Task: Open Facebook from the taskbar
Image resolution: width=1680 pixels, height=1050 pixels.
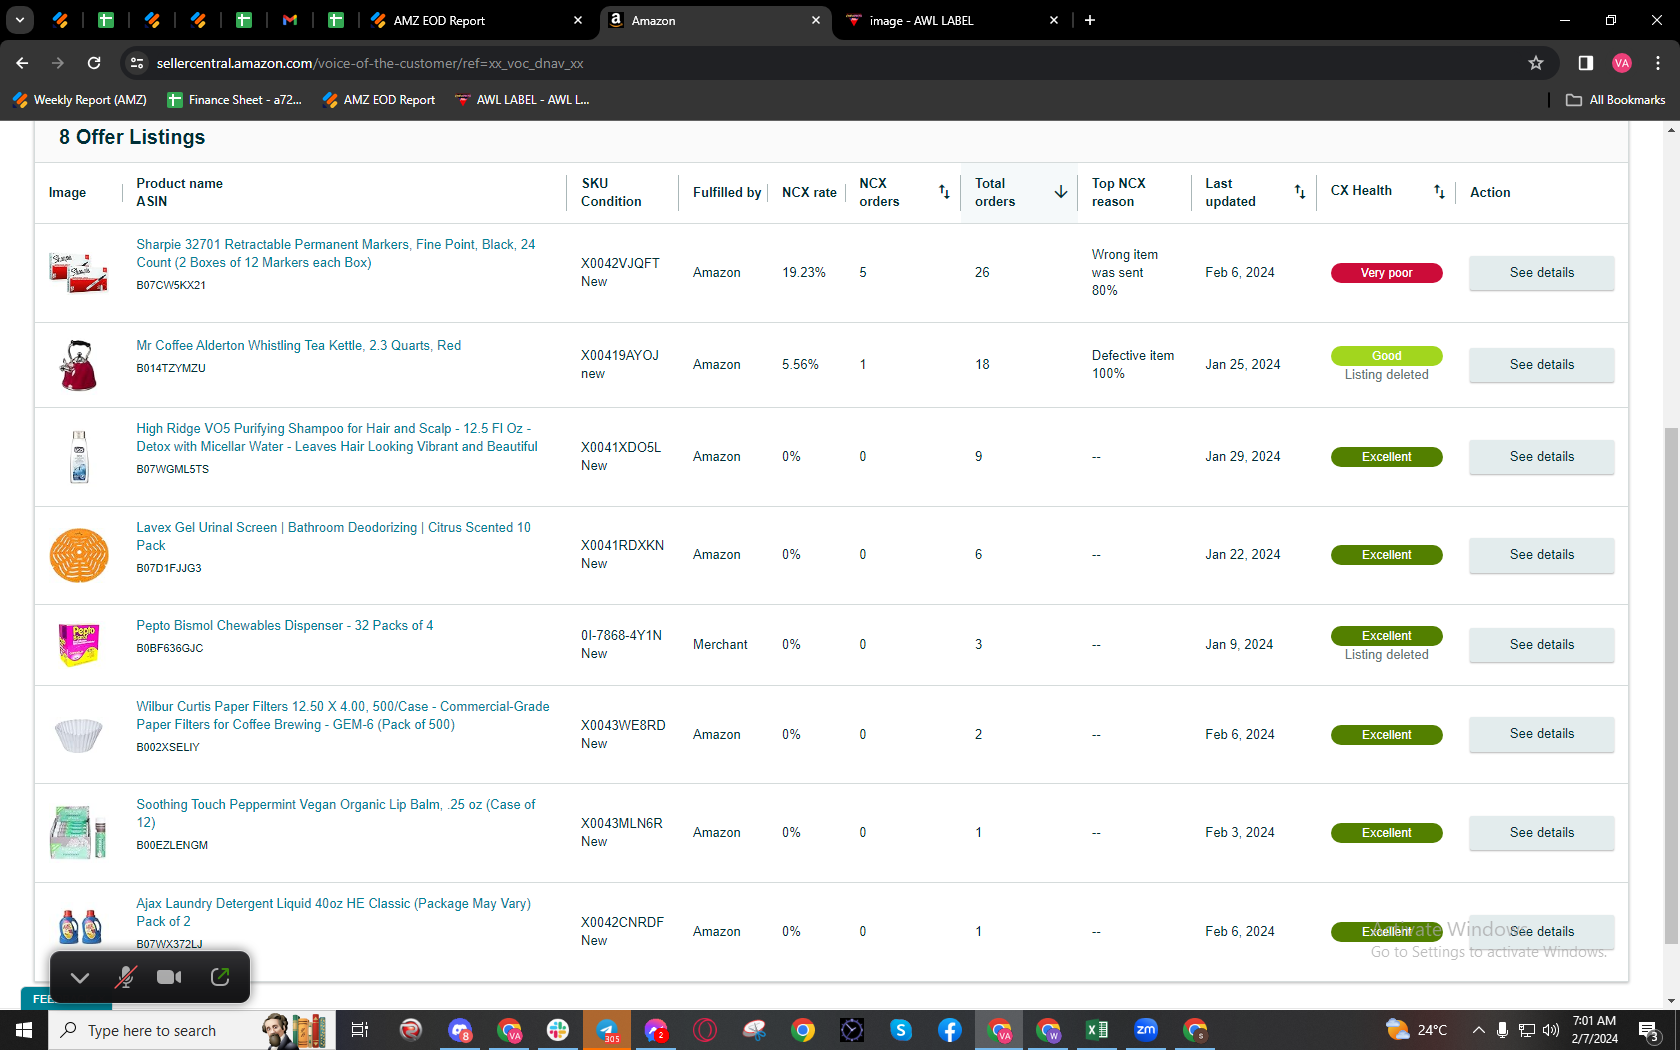Action: (x=950, y=1030)
